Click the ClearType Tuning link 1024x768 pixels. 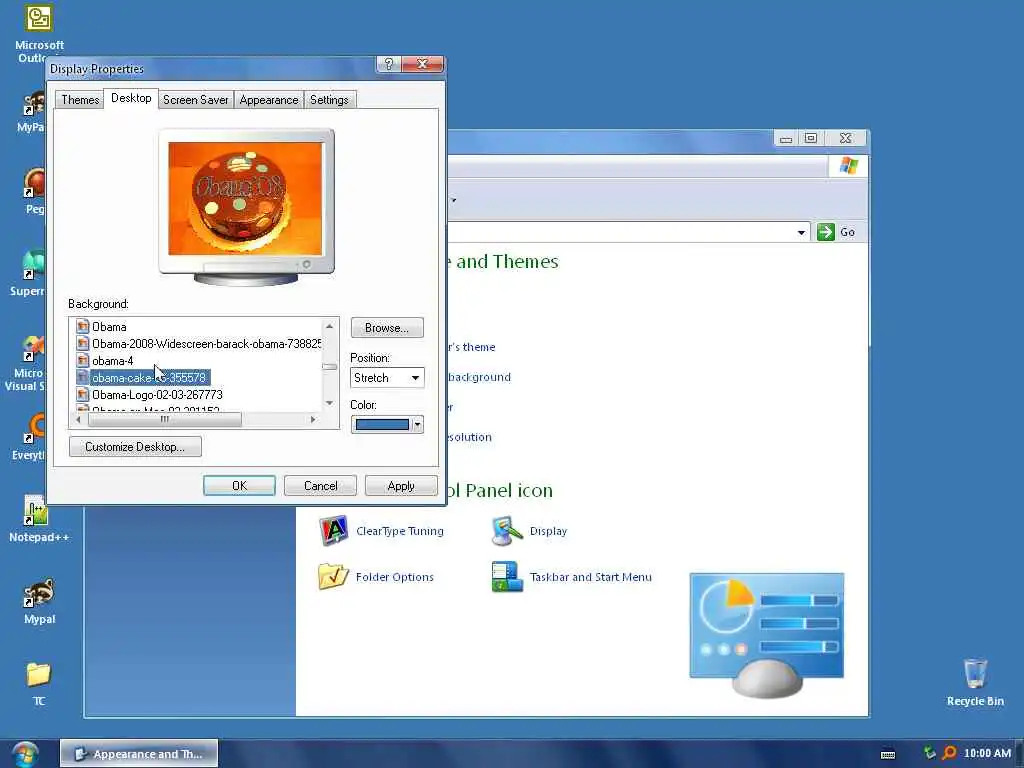tap(400, 531)
